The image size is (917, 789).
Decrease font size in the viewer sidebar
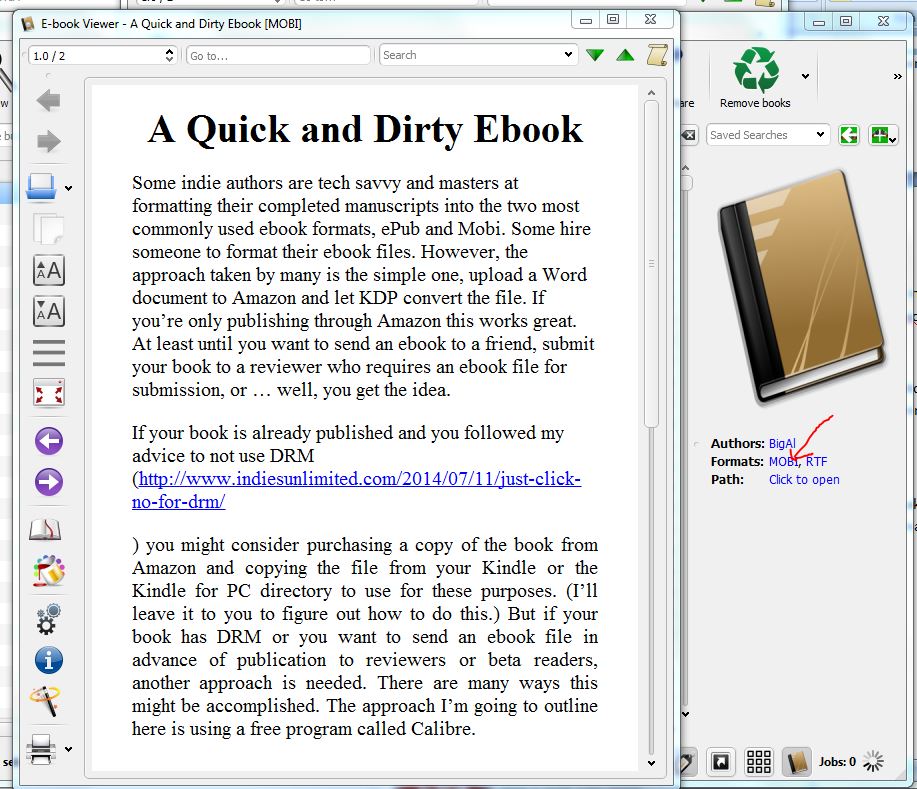click(x=48, y=311)
